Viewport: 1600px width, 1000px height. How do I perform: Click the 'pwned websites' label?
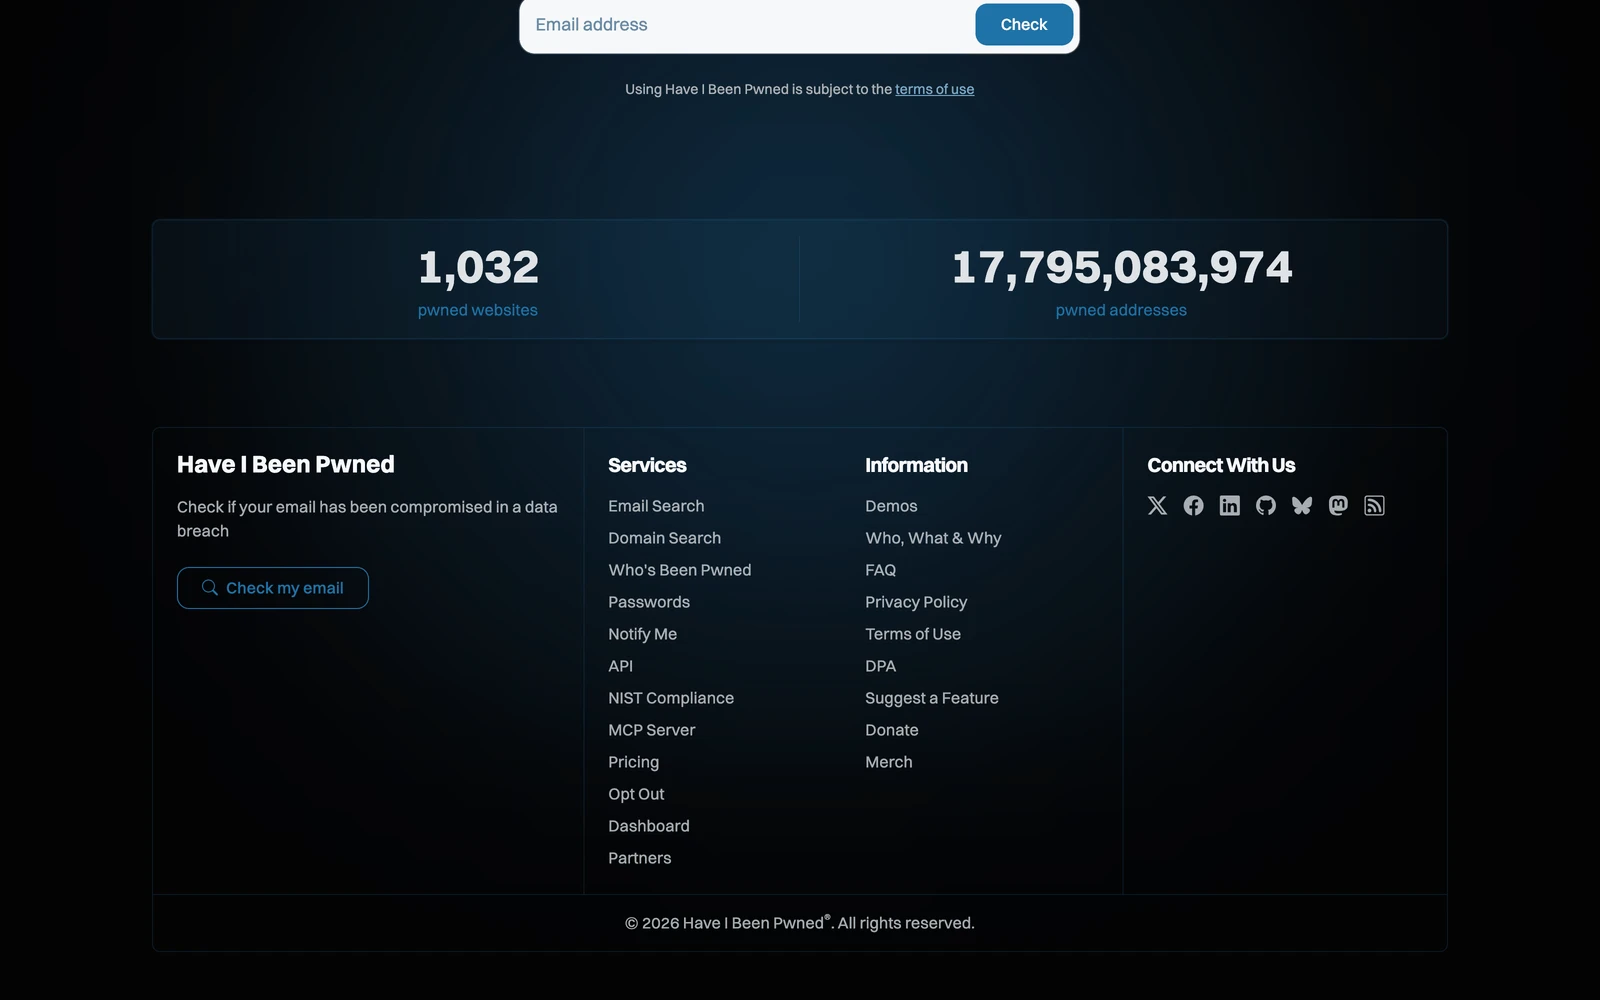(x=478, y=310)
